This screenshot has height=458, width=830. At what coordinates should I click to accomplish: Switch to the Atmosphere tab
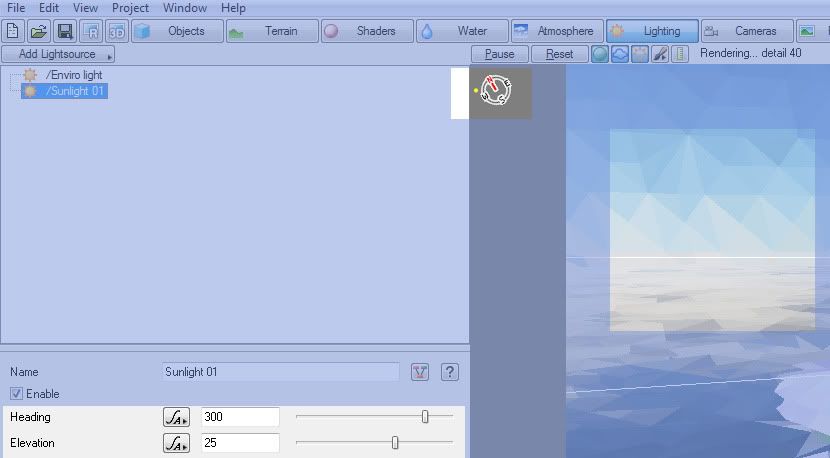click(557, 31)
